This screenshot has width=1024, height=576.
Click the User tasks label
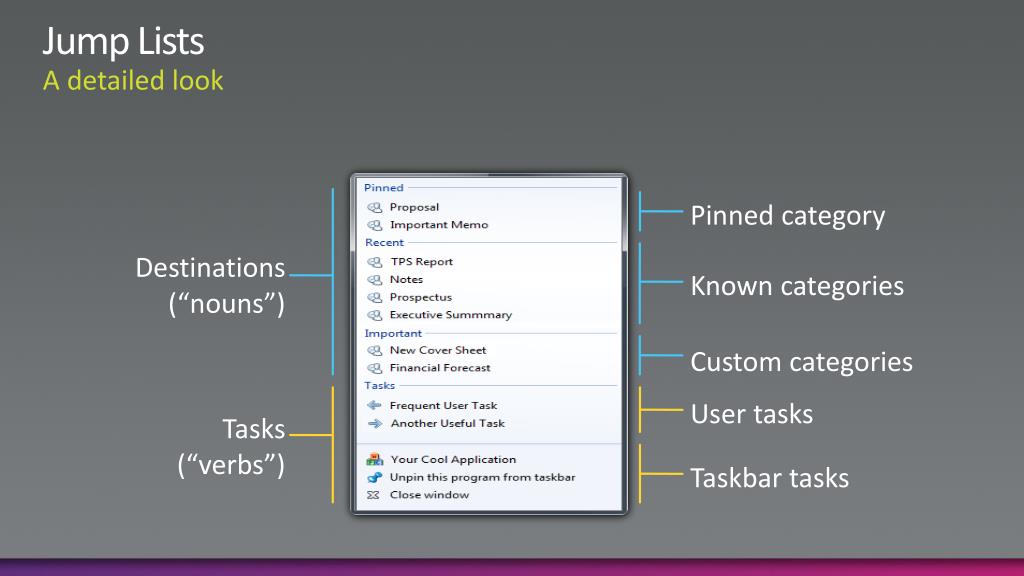point(752,414)
